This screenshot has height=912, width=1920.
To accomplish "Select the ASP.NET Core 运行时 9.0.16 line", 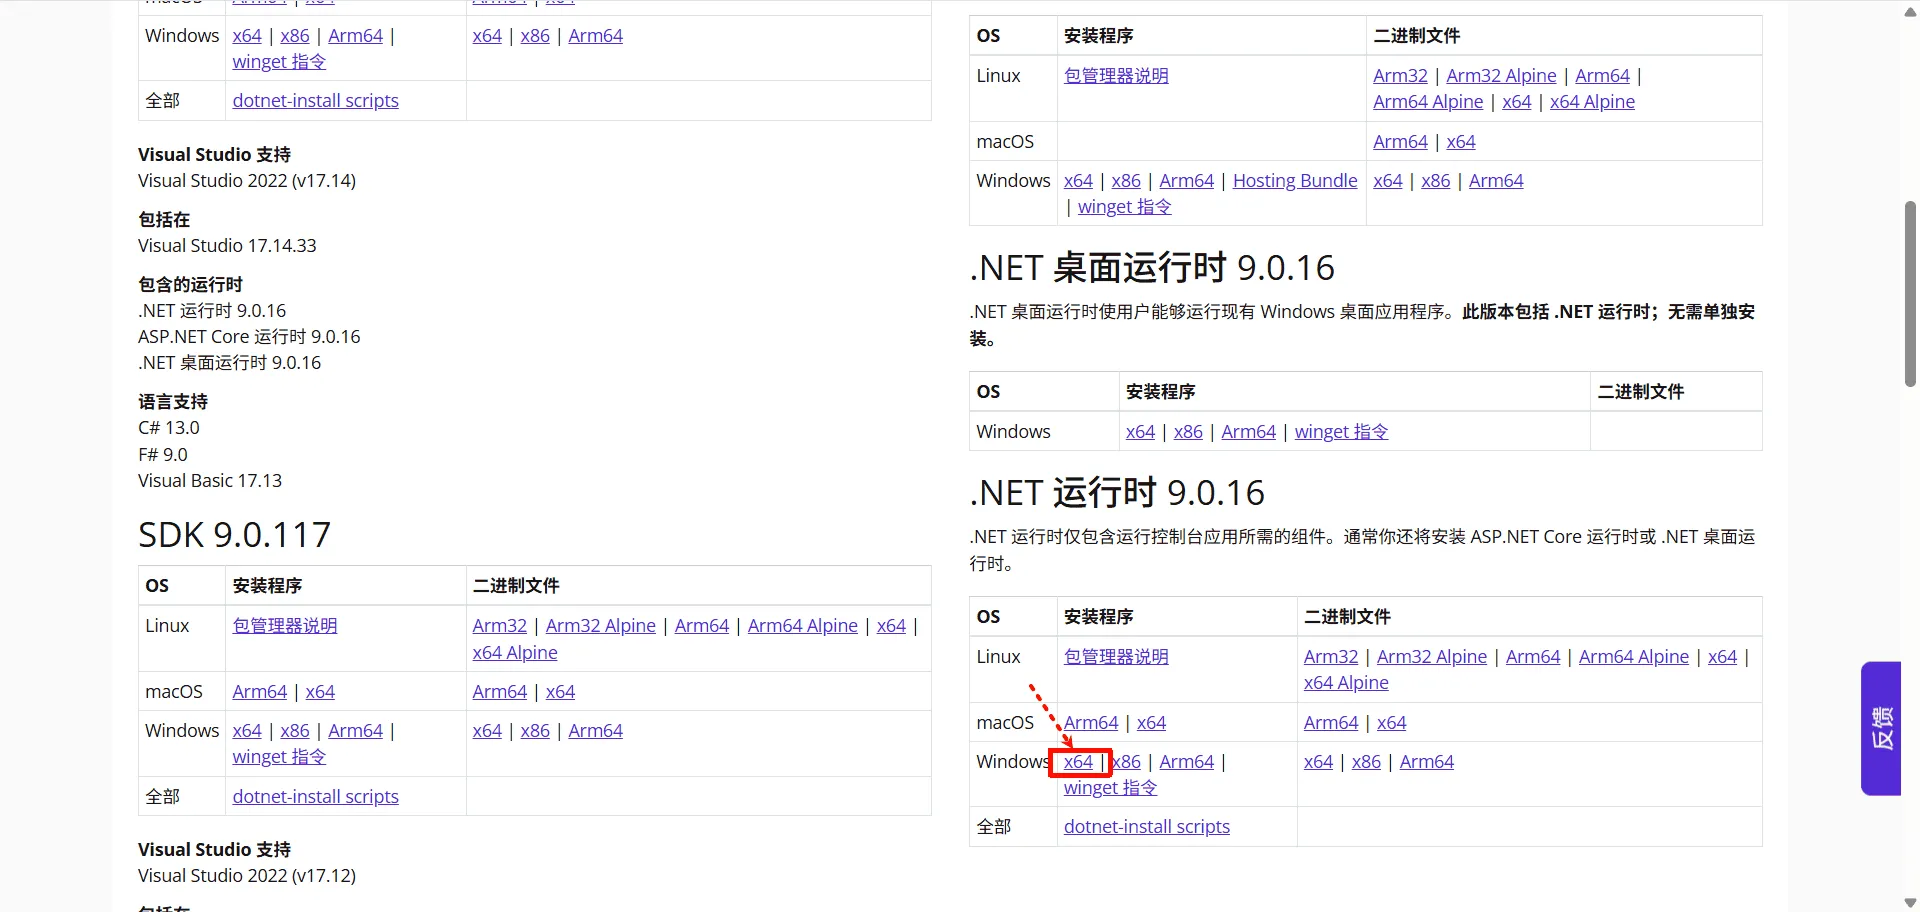I will [249, 337].
